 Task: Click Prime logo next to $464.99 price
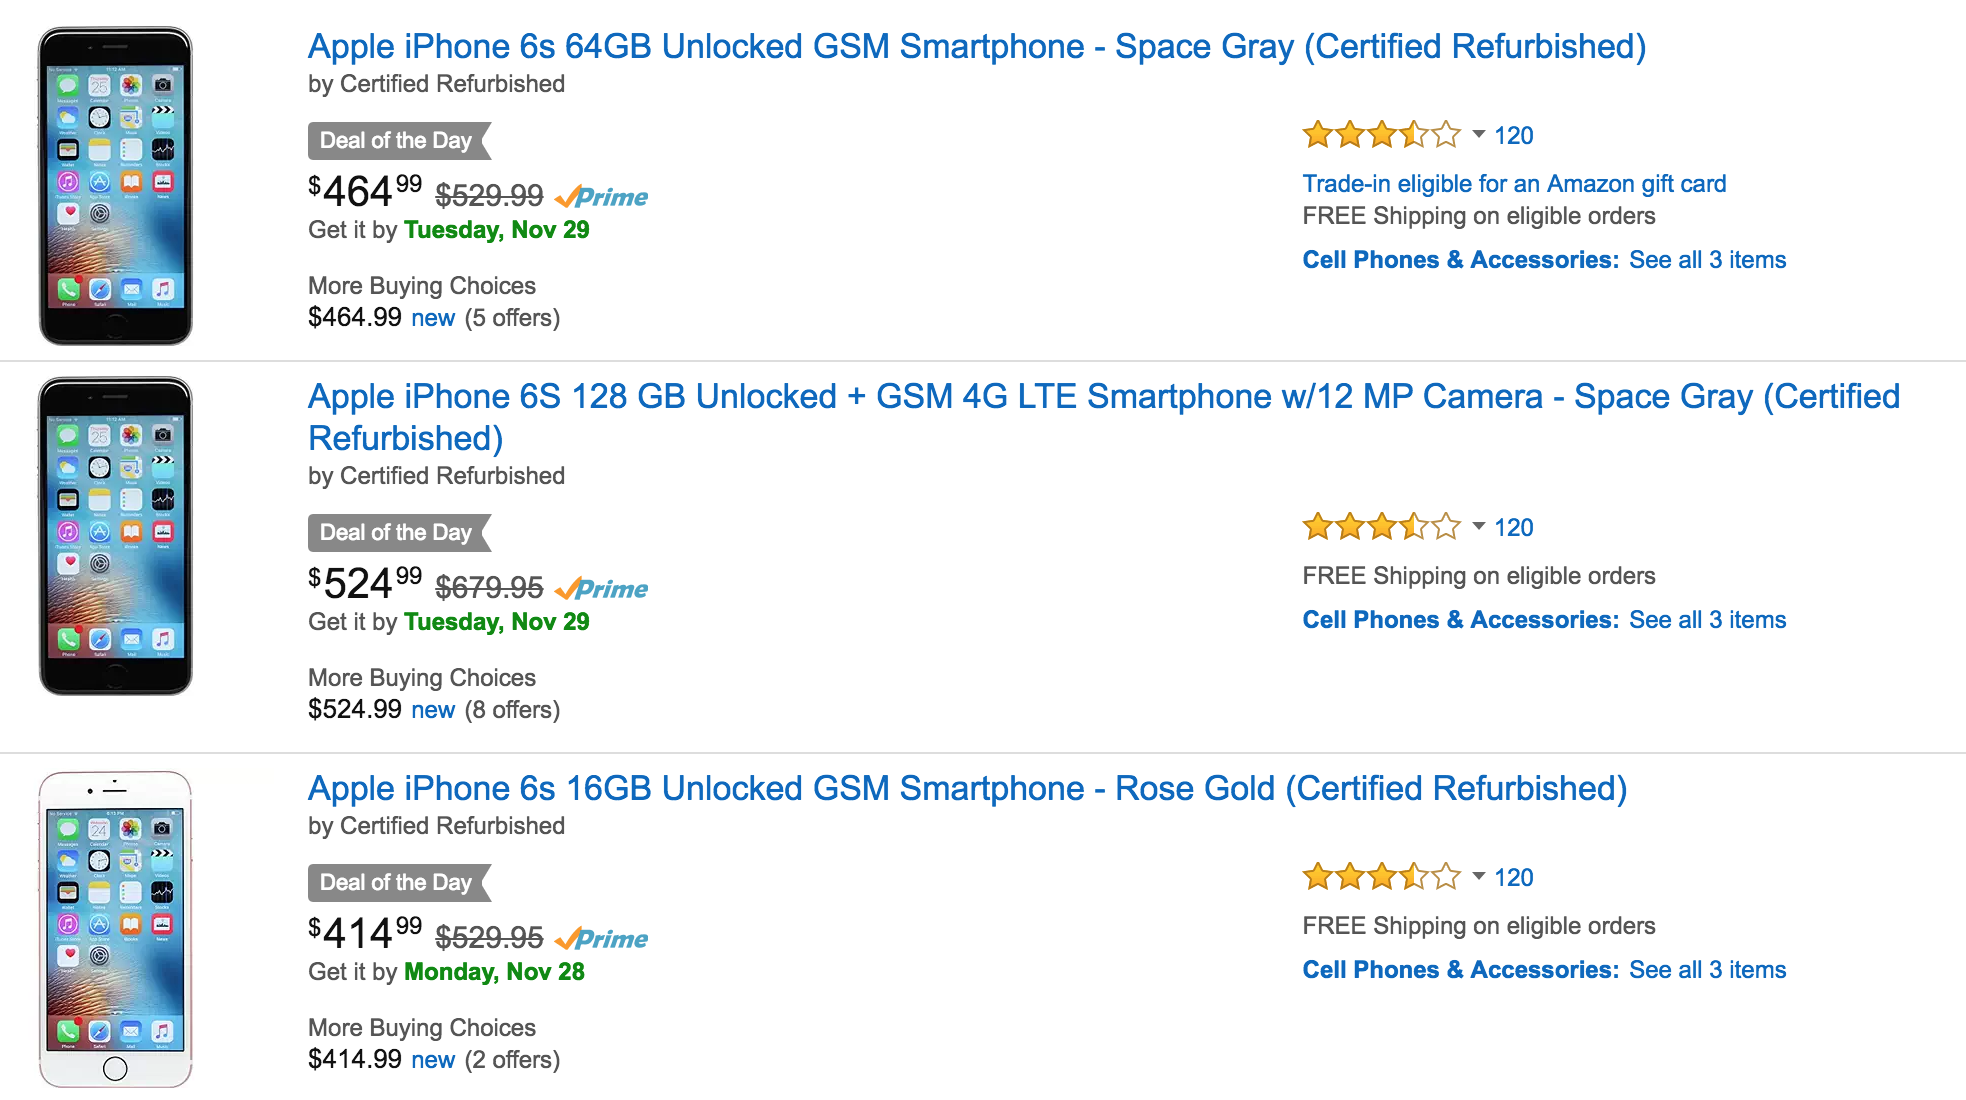pos(601,197)
